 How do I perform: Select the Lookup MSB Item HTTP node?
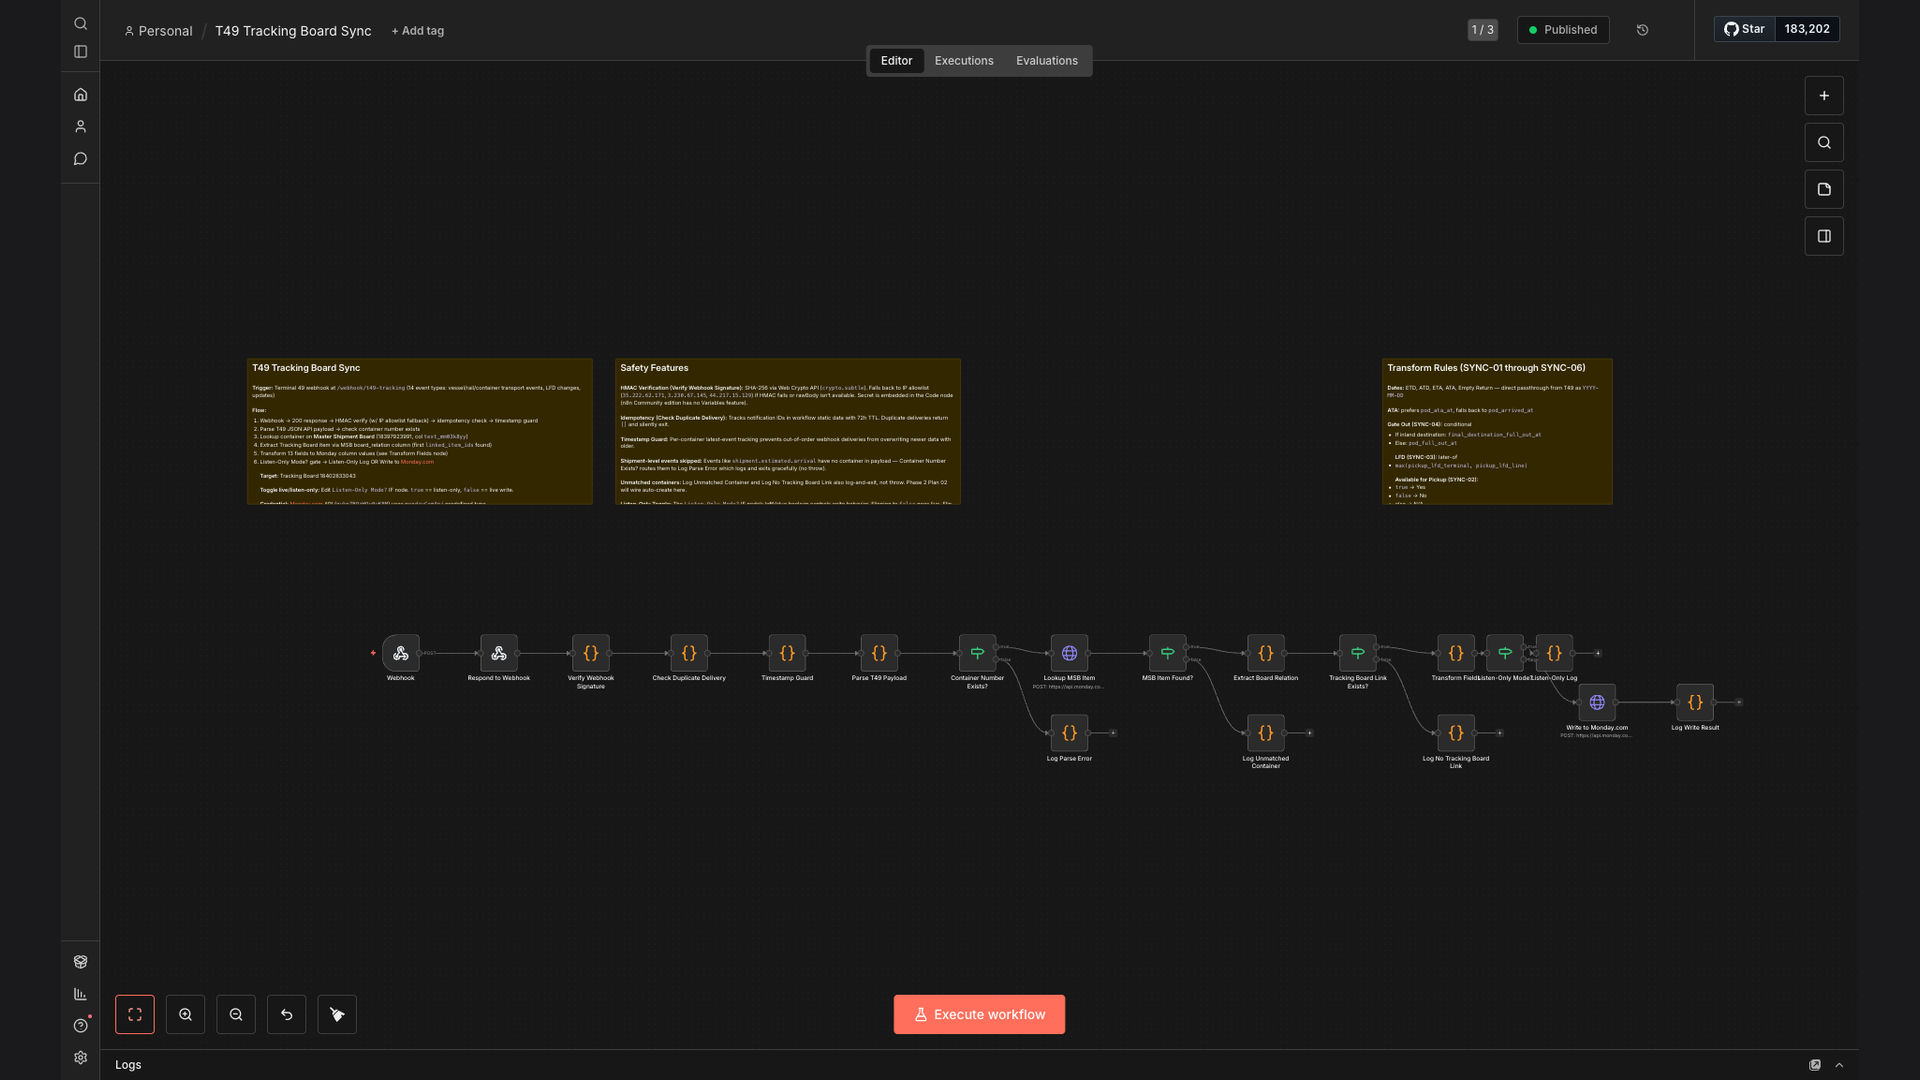[1069, 653]
